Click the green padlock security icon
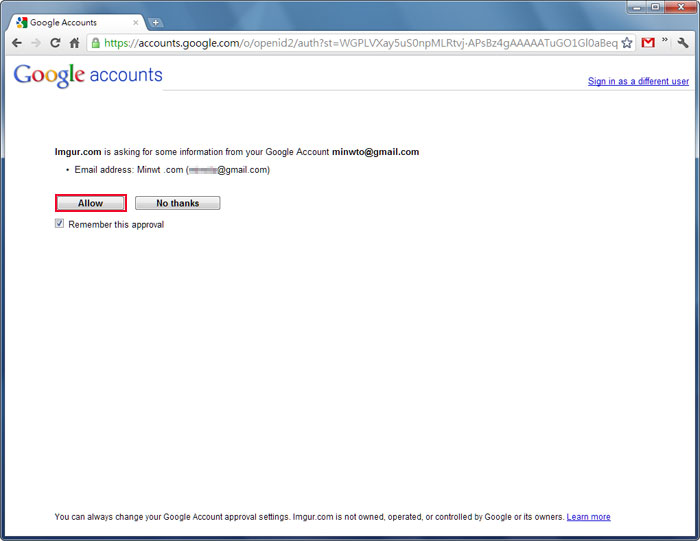 pos(96,43)
